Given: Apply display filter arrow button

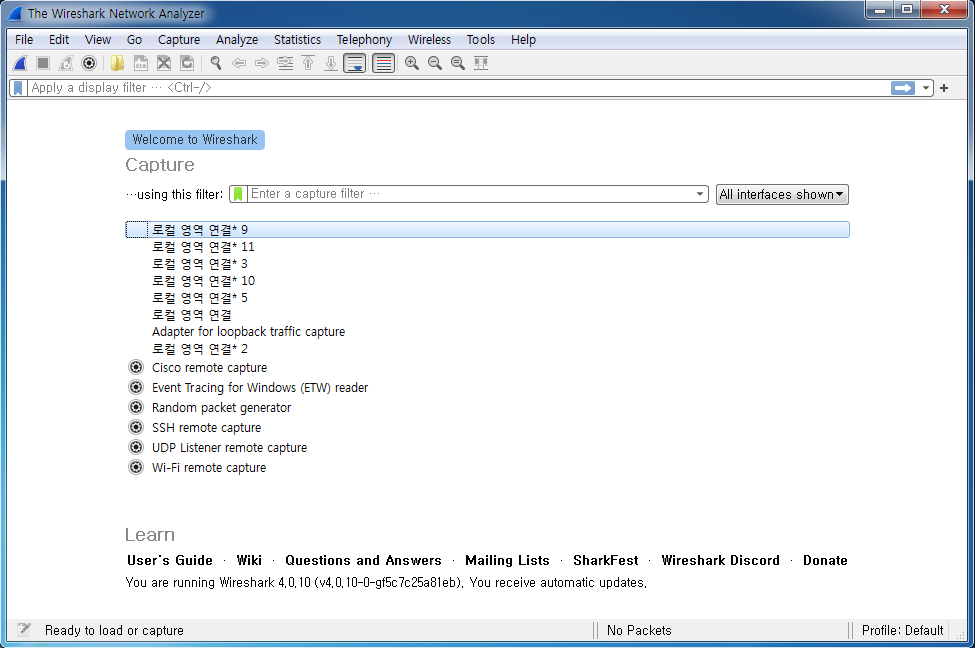Looking at the screenshot, I should click(x=902, y=88).
